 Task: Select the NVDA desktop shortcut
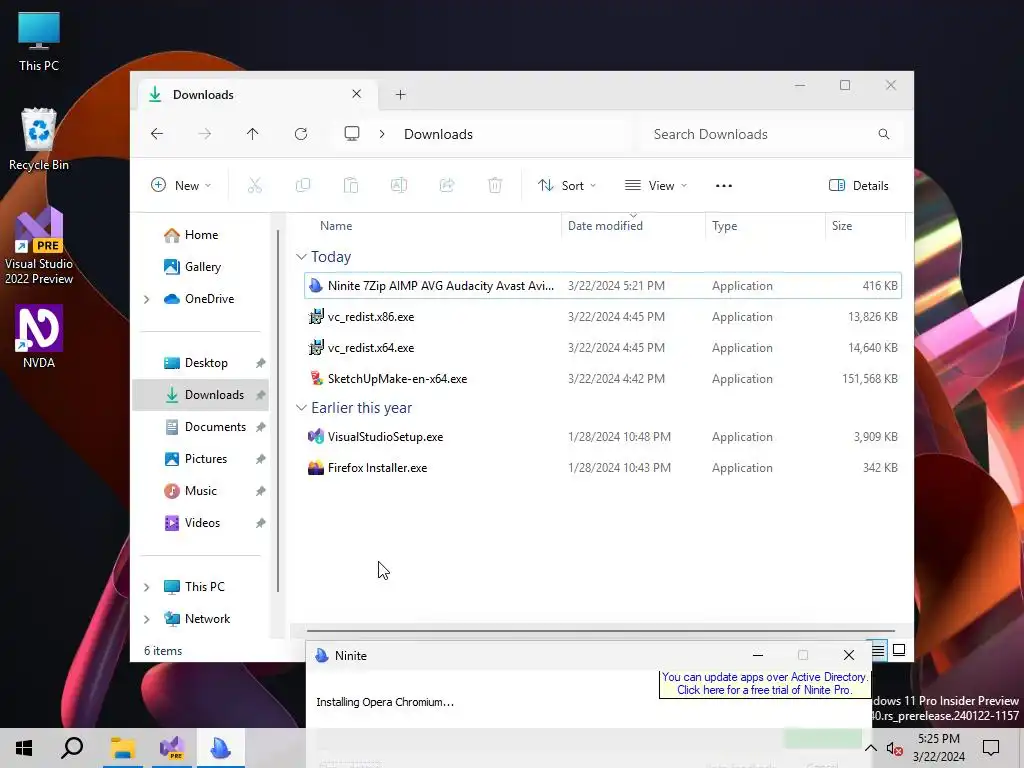click(39, 337)
